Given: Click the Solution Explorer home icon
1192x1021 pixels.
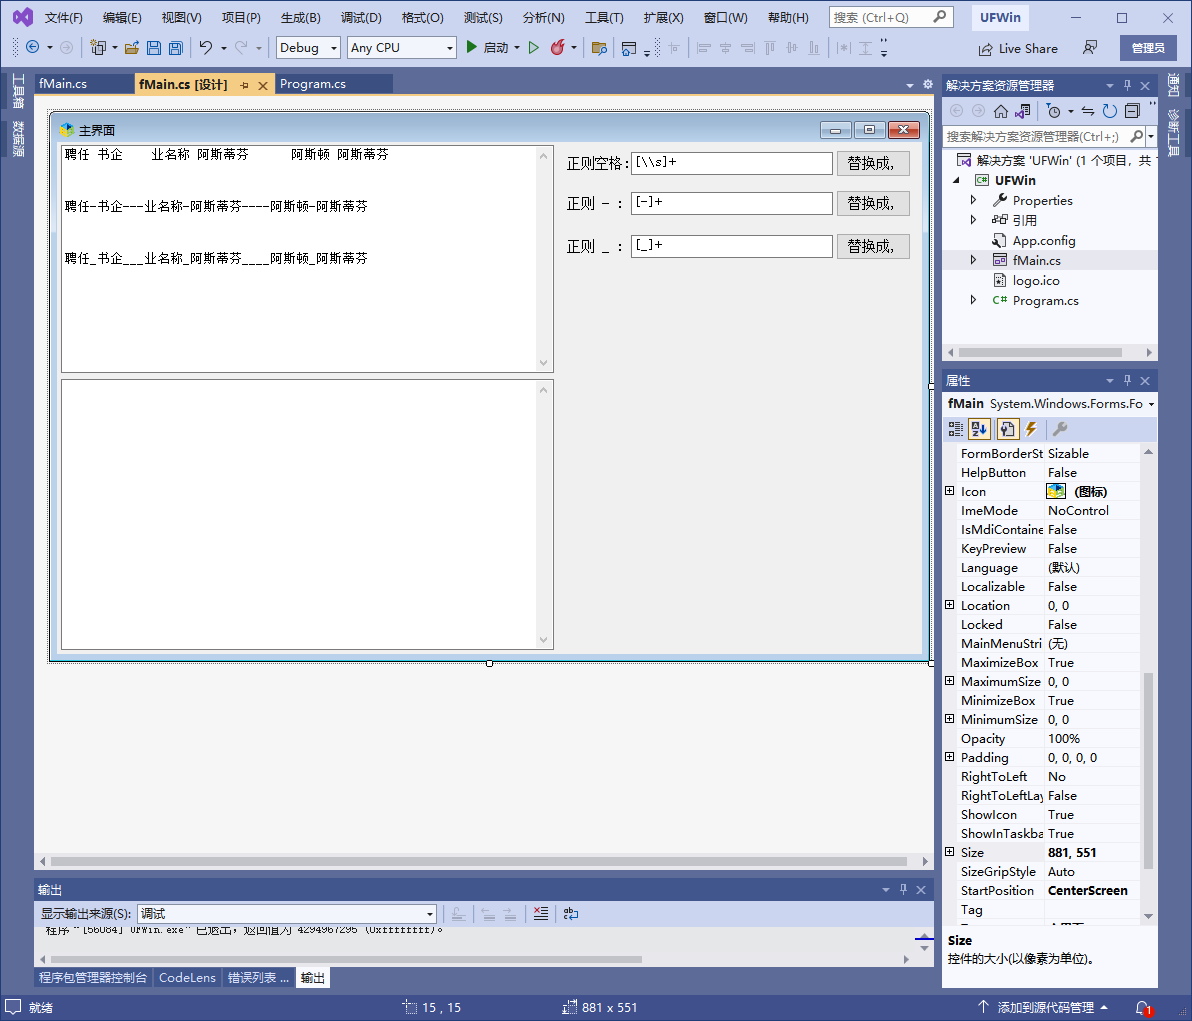Looking at the screenshot, I should coord(1000,111).
